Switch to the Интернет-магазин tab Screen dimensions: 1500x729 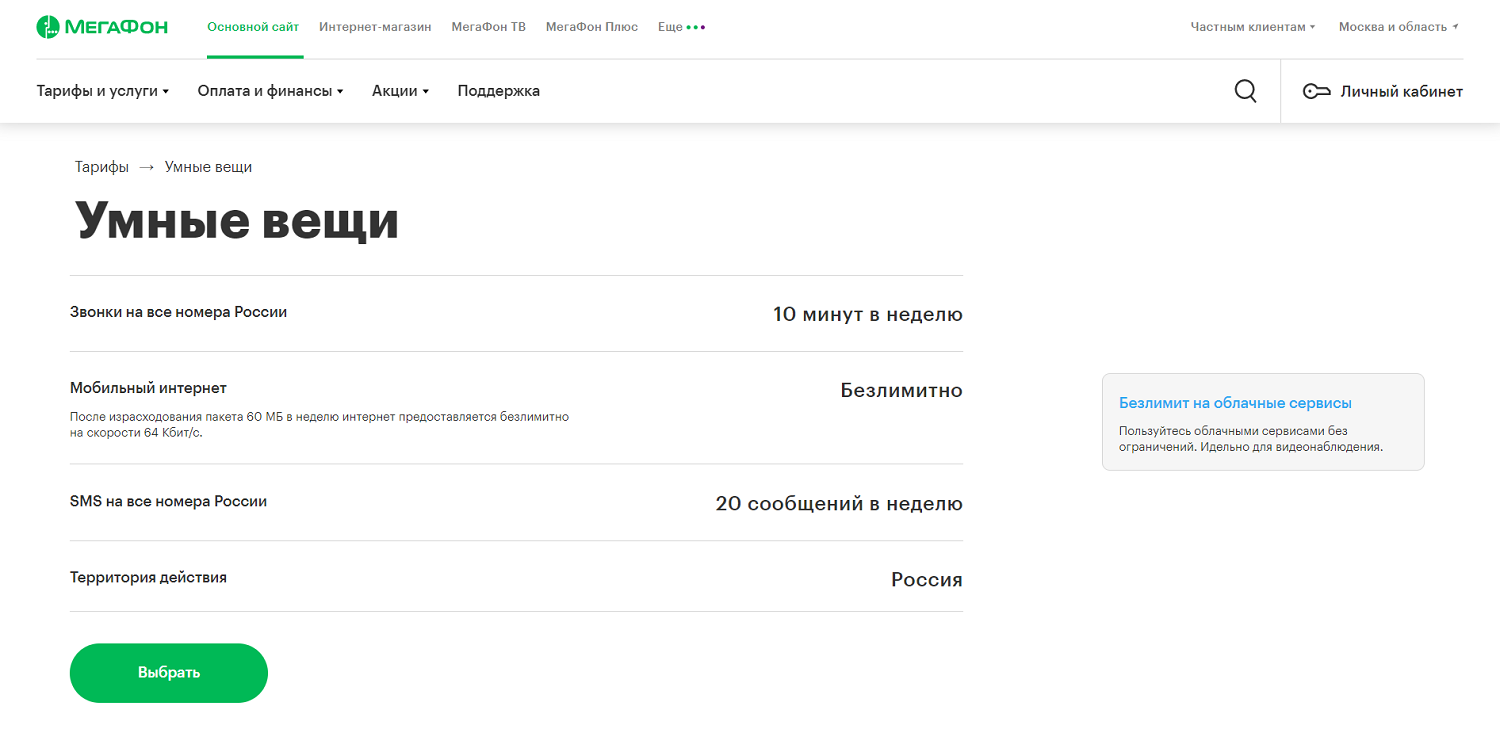375,27
